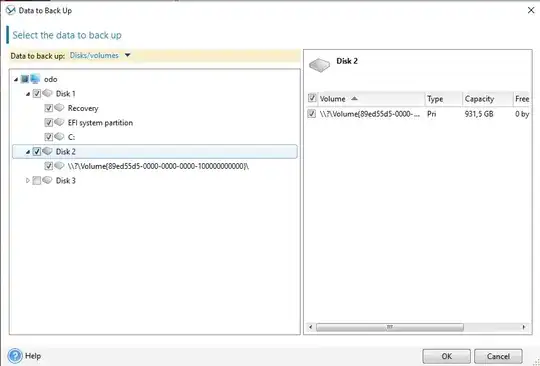This screenshot has width=540, height=366.
Task: Collapse the Disk 1 node
Action: [28, 94]
